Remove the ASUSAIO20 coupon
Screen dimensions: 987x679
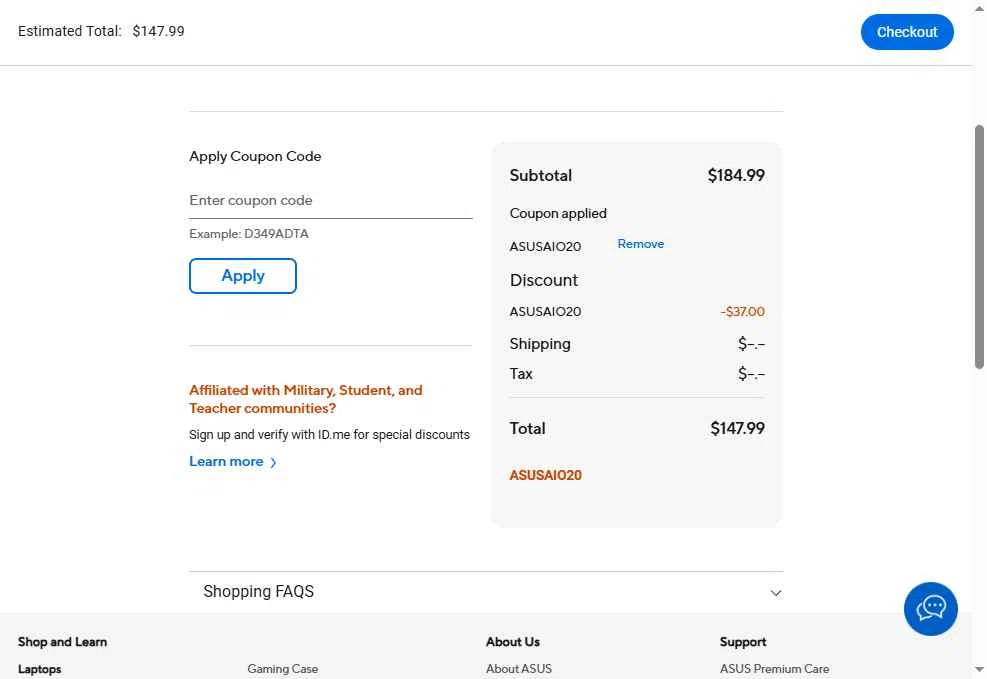[640, 244]
